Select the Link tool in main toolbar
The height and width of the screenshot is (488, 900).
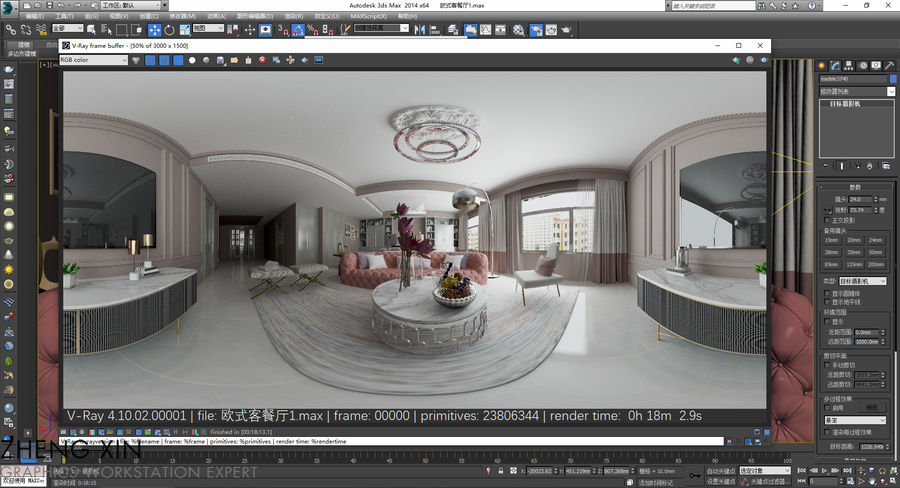[11, 29]
